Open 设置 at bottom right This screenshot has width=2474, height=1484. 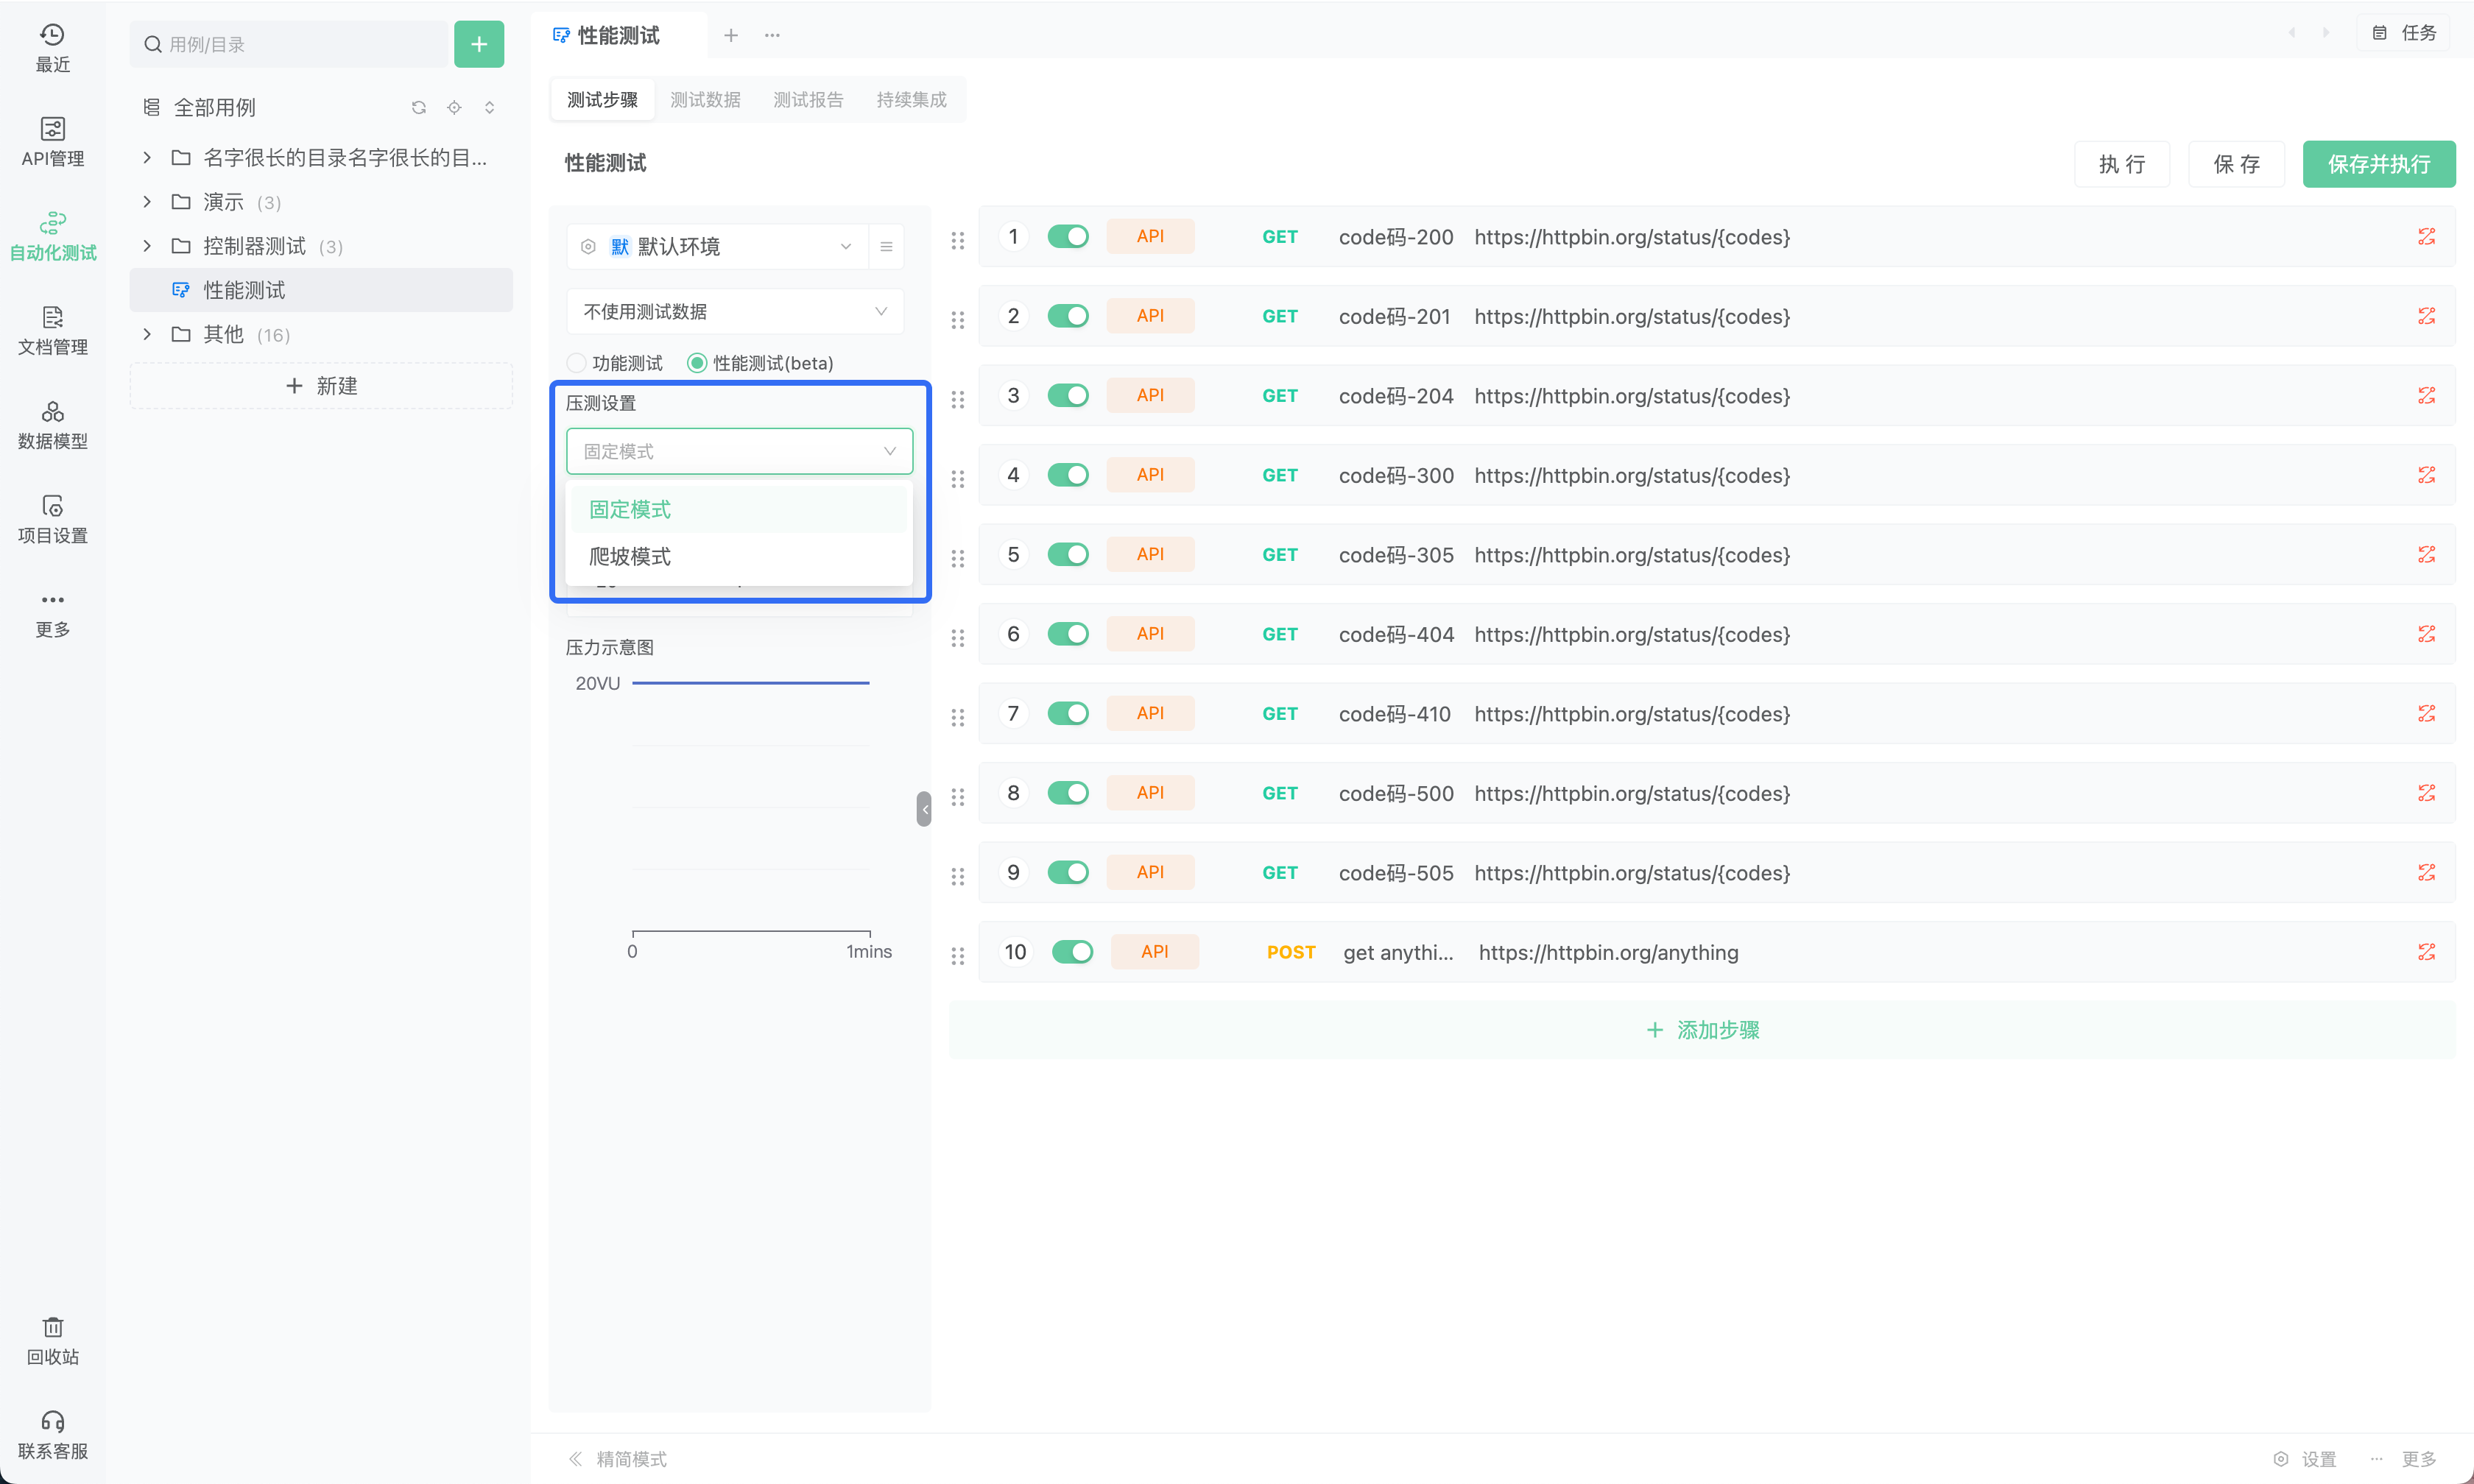[x=2304, y=1459]
